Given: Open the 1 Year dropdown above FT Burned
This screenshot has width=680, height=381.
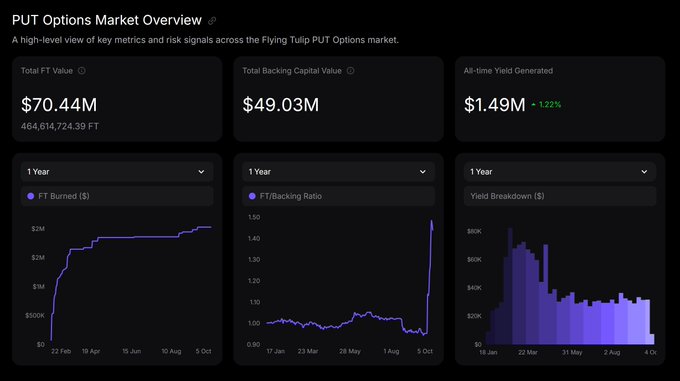Looking at the screenshot, I should 117,172.
